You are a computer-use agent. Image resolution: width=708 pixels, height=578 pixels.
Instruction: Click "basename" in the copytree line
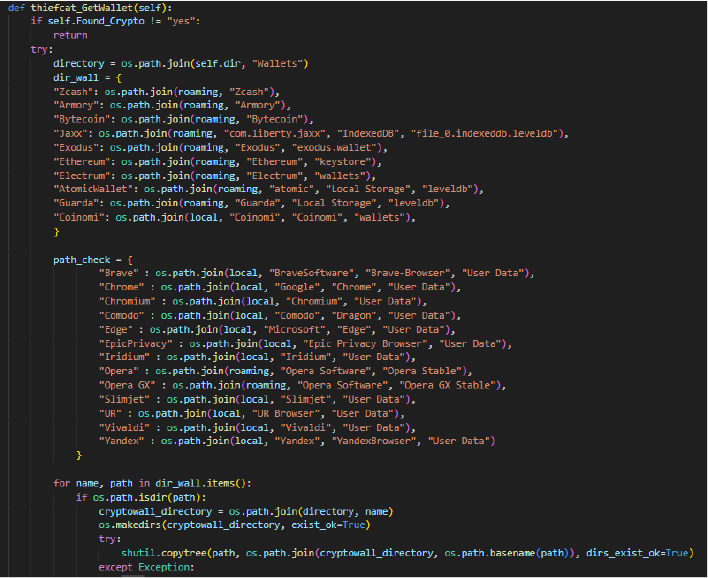tap(512, 553)
